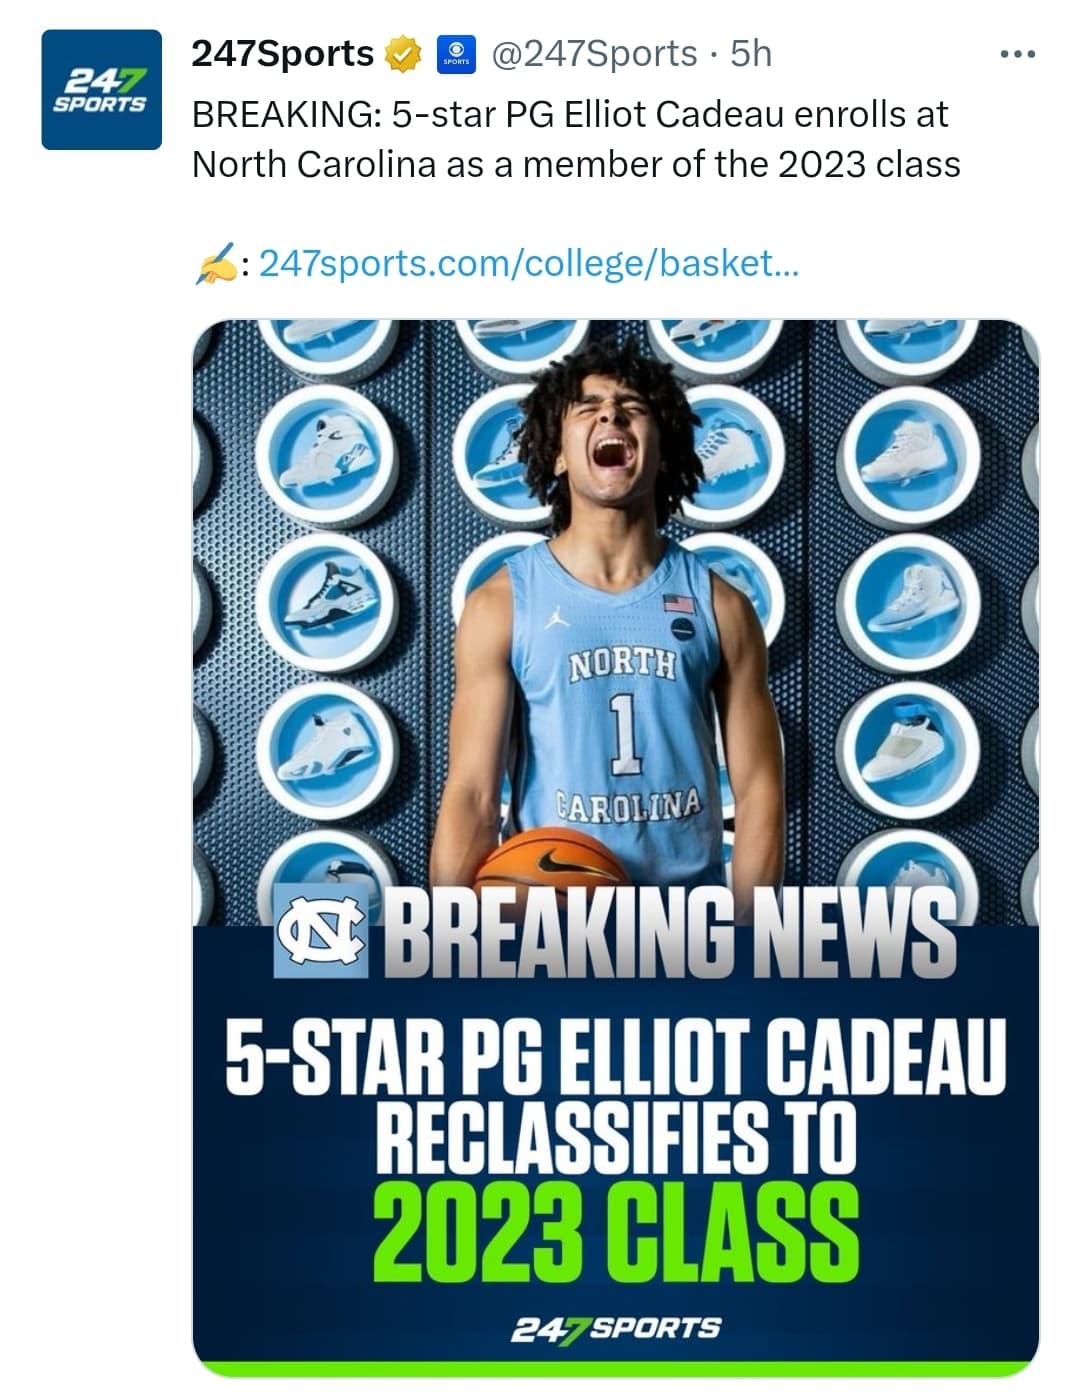
Task: Click the American flag patch on the jersey
Action: click(x=678, y=603)
